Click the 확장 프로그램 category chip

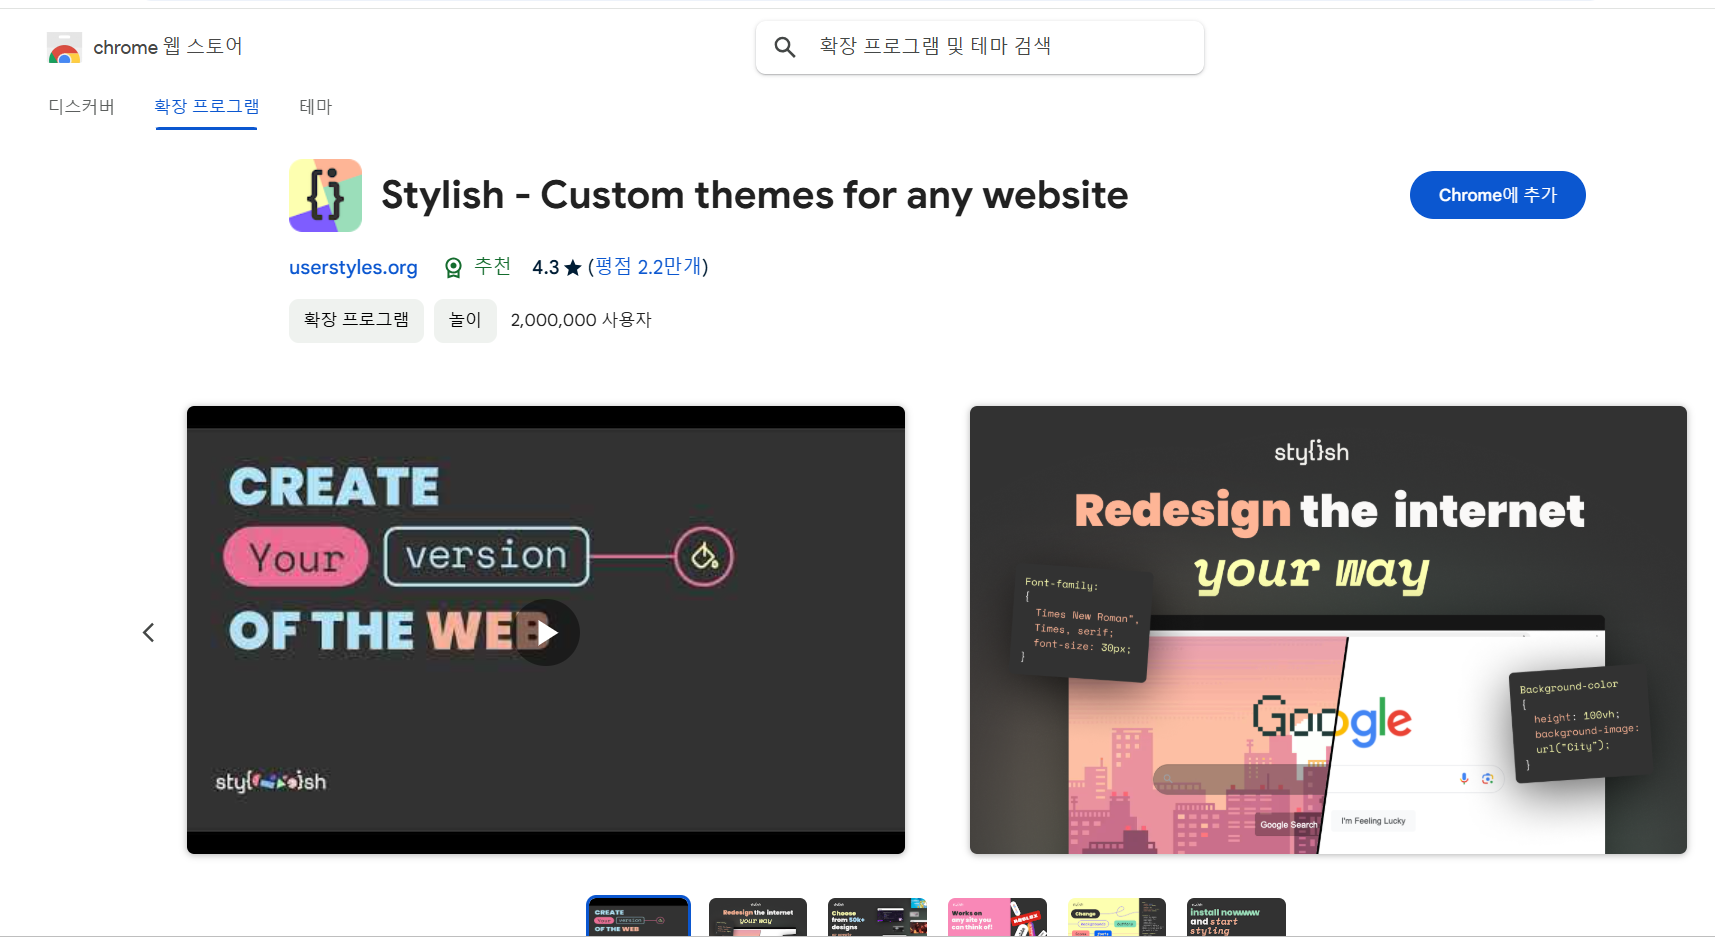tap(356, 320)
